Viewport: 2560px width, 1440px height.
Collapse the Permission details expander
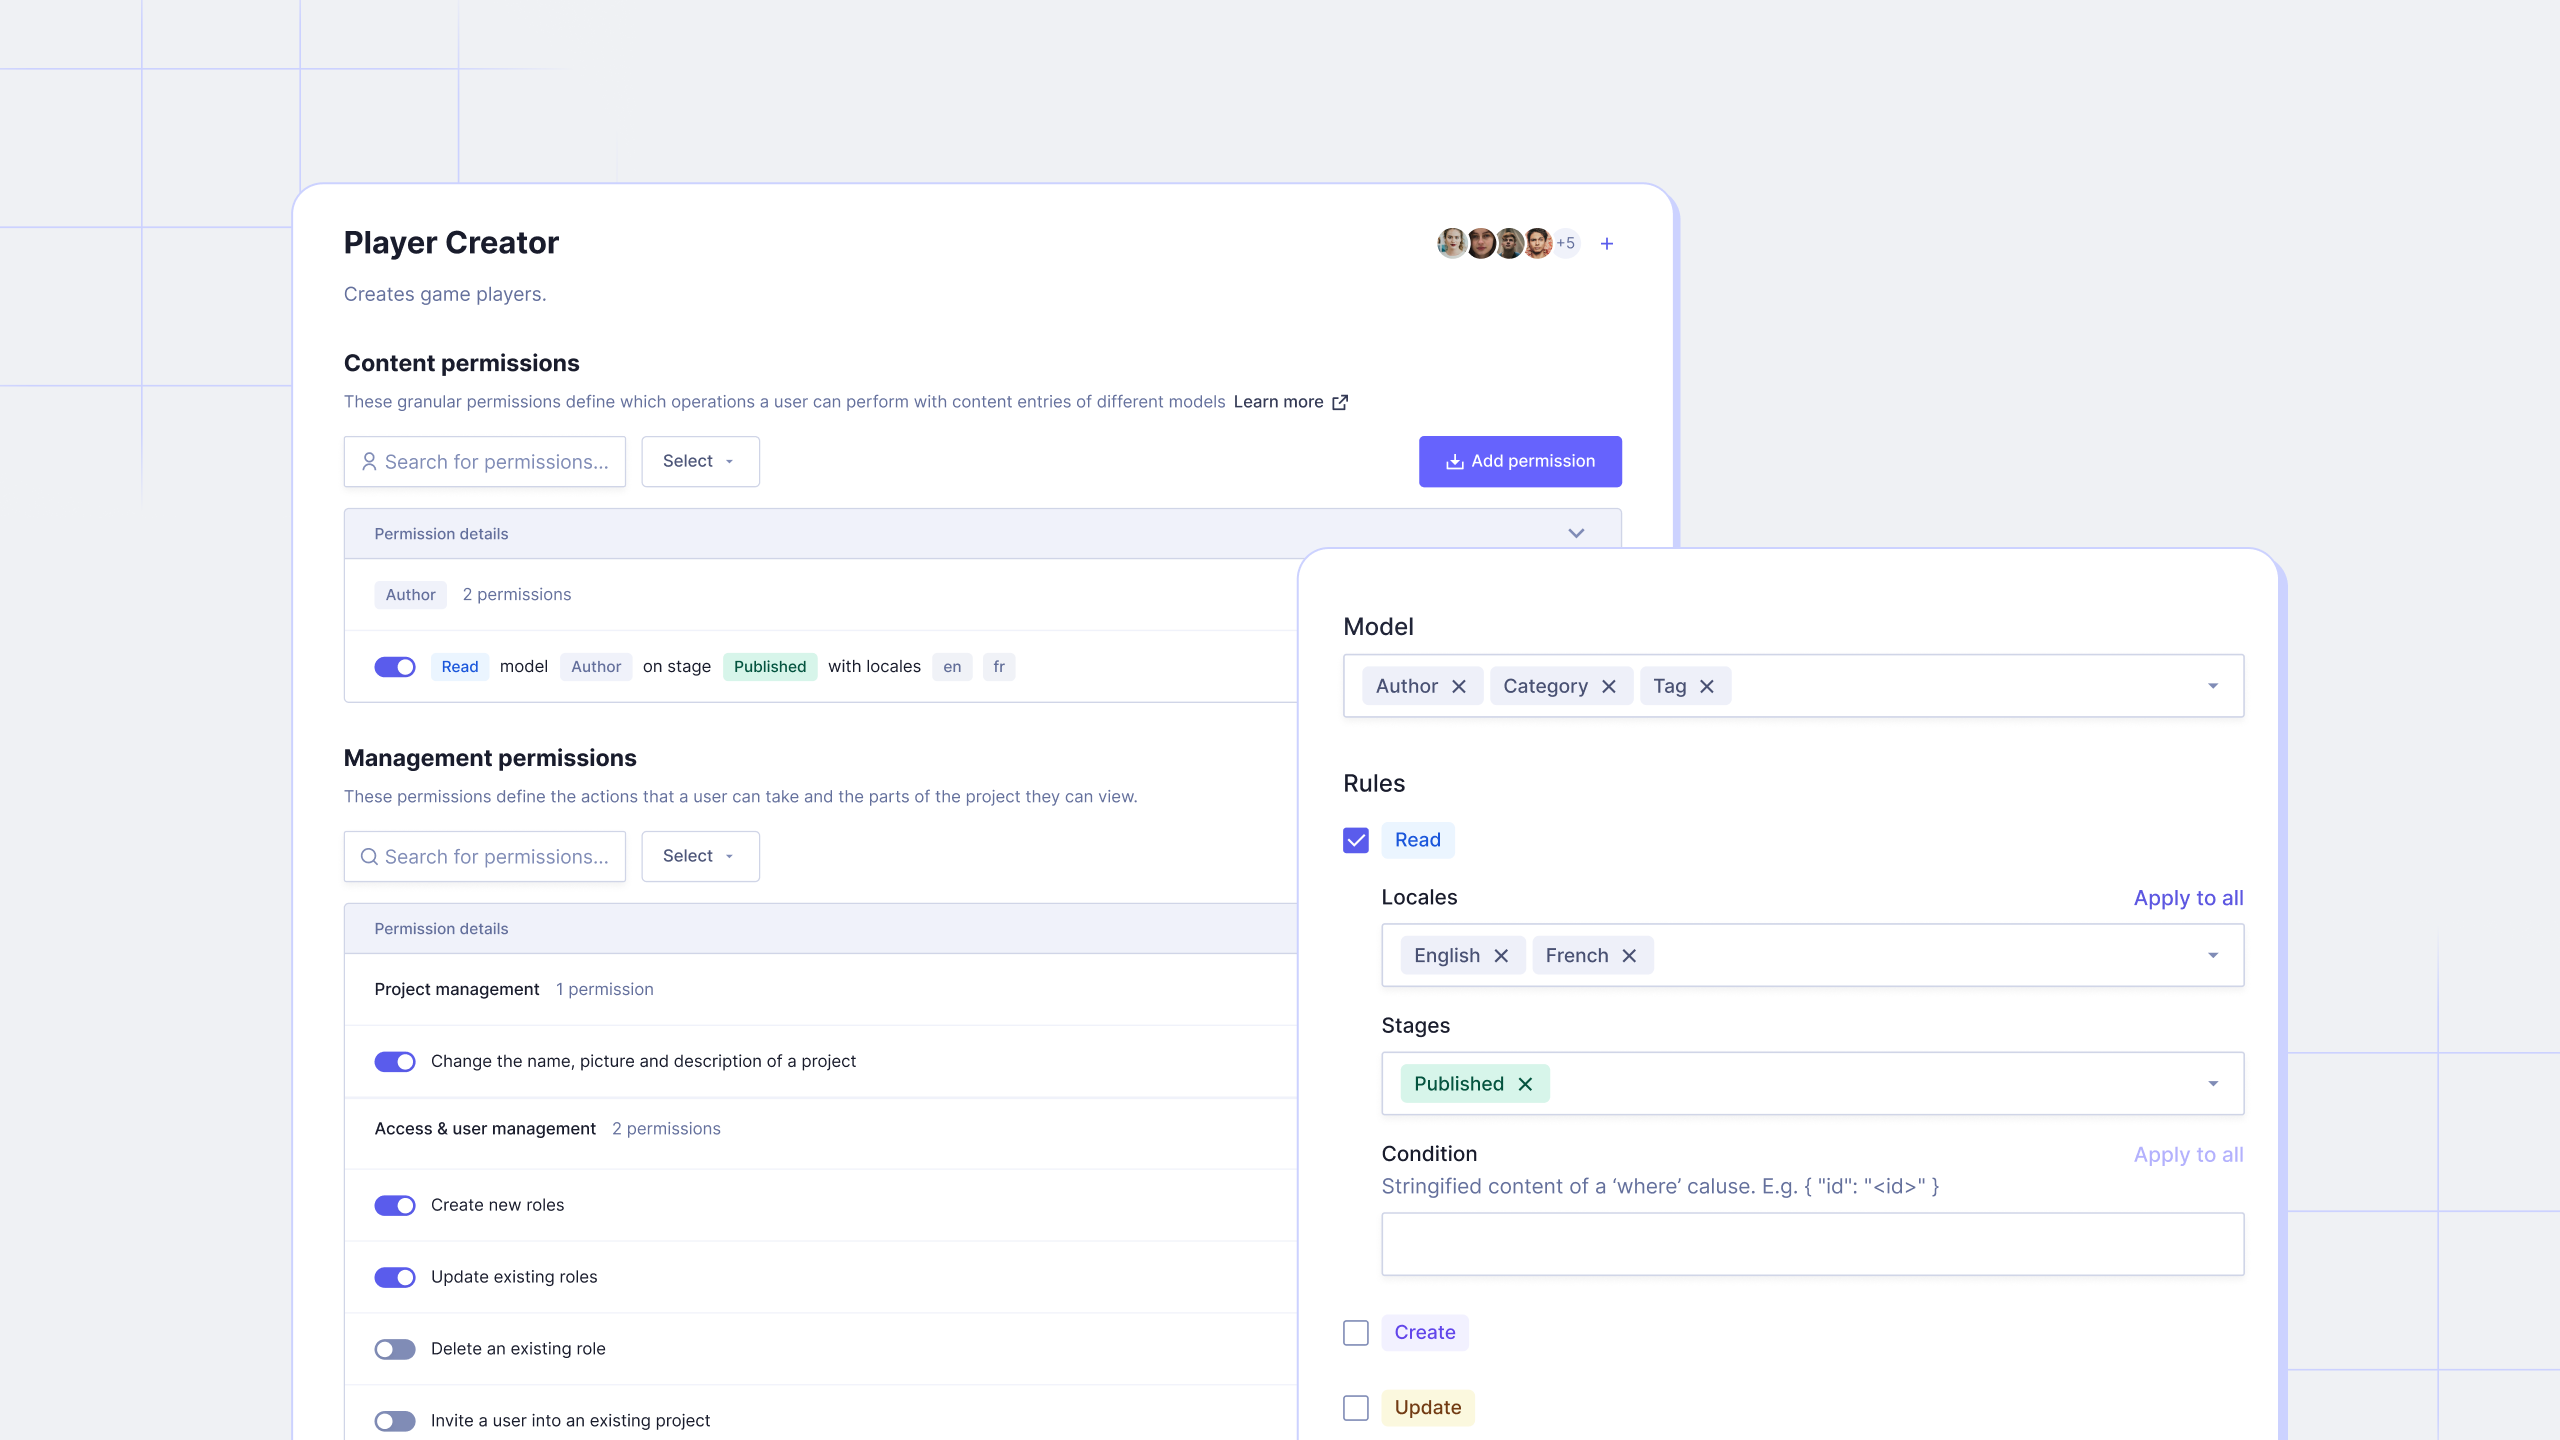pos(1575,533)
